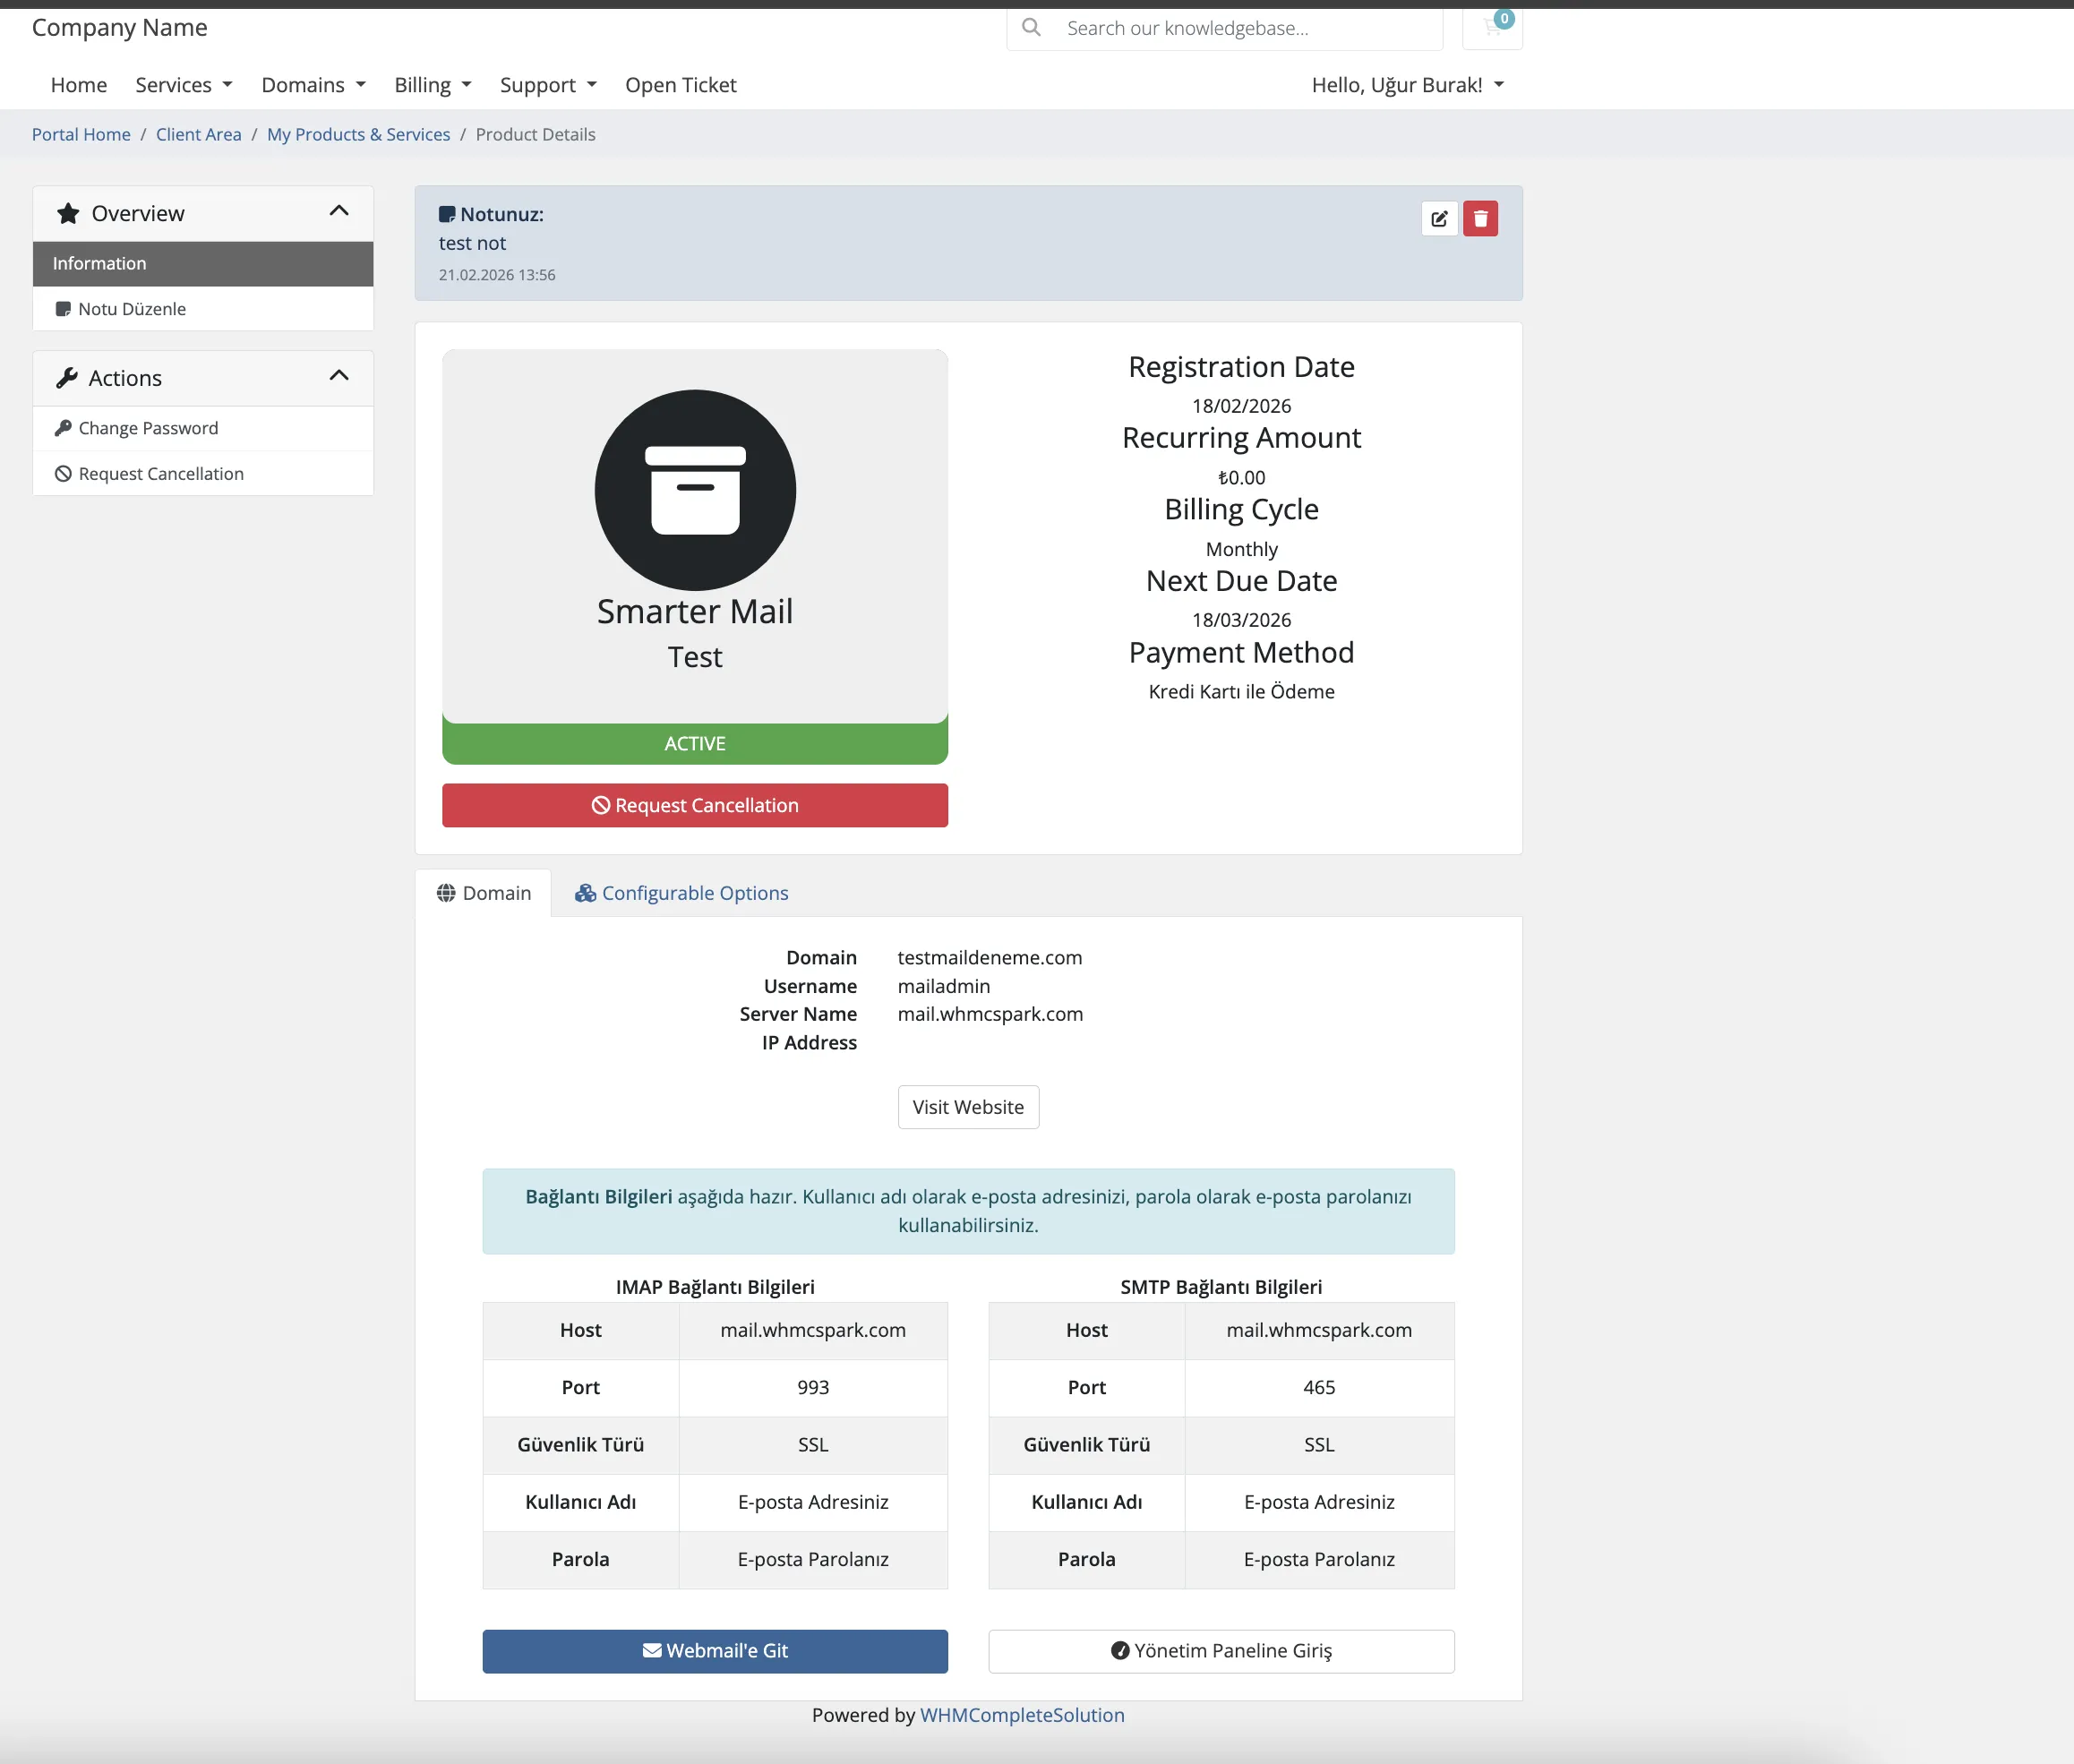This screenshot has height=1764, width=2074.
Task: Click the Registration Date 18/02/2026
Action: pyautogui.click(x=1241, y=406)
